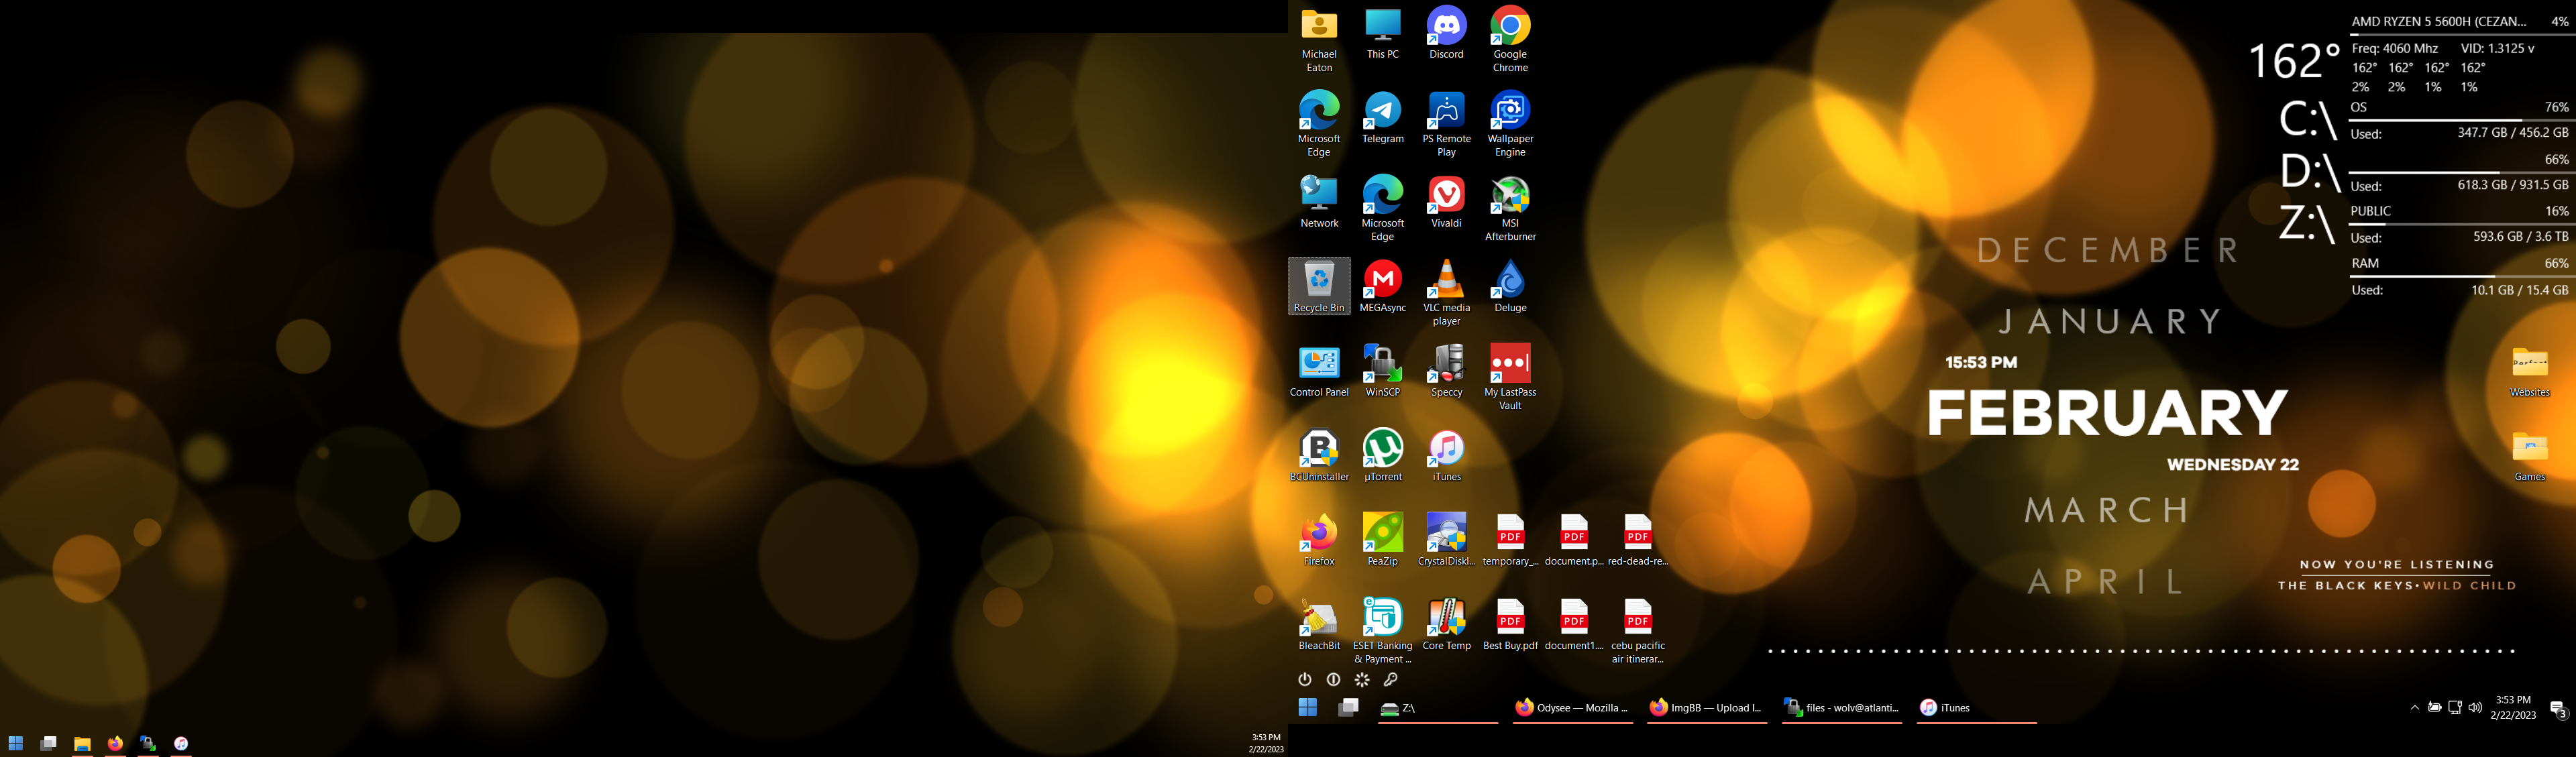Open the Games folder on the desktop
2576x757 pixels.
2530,456
